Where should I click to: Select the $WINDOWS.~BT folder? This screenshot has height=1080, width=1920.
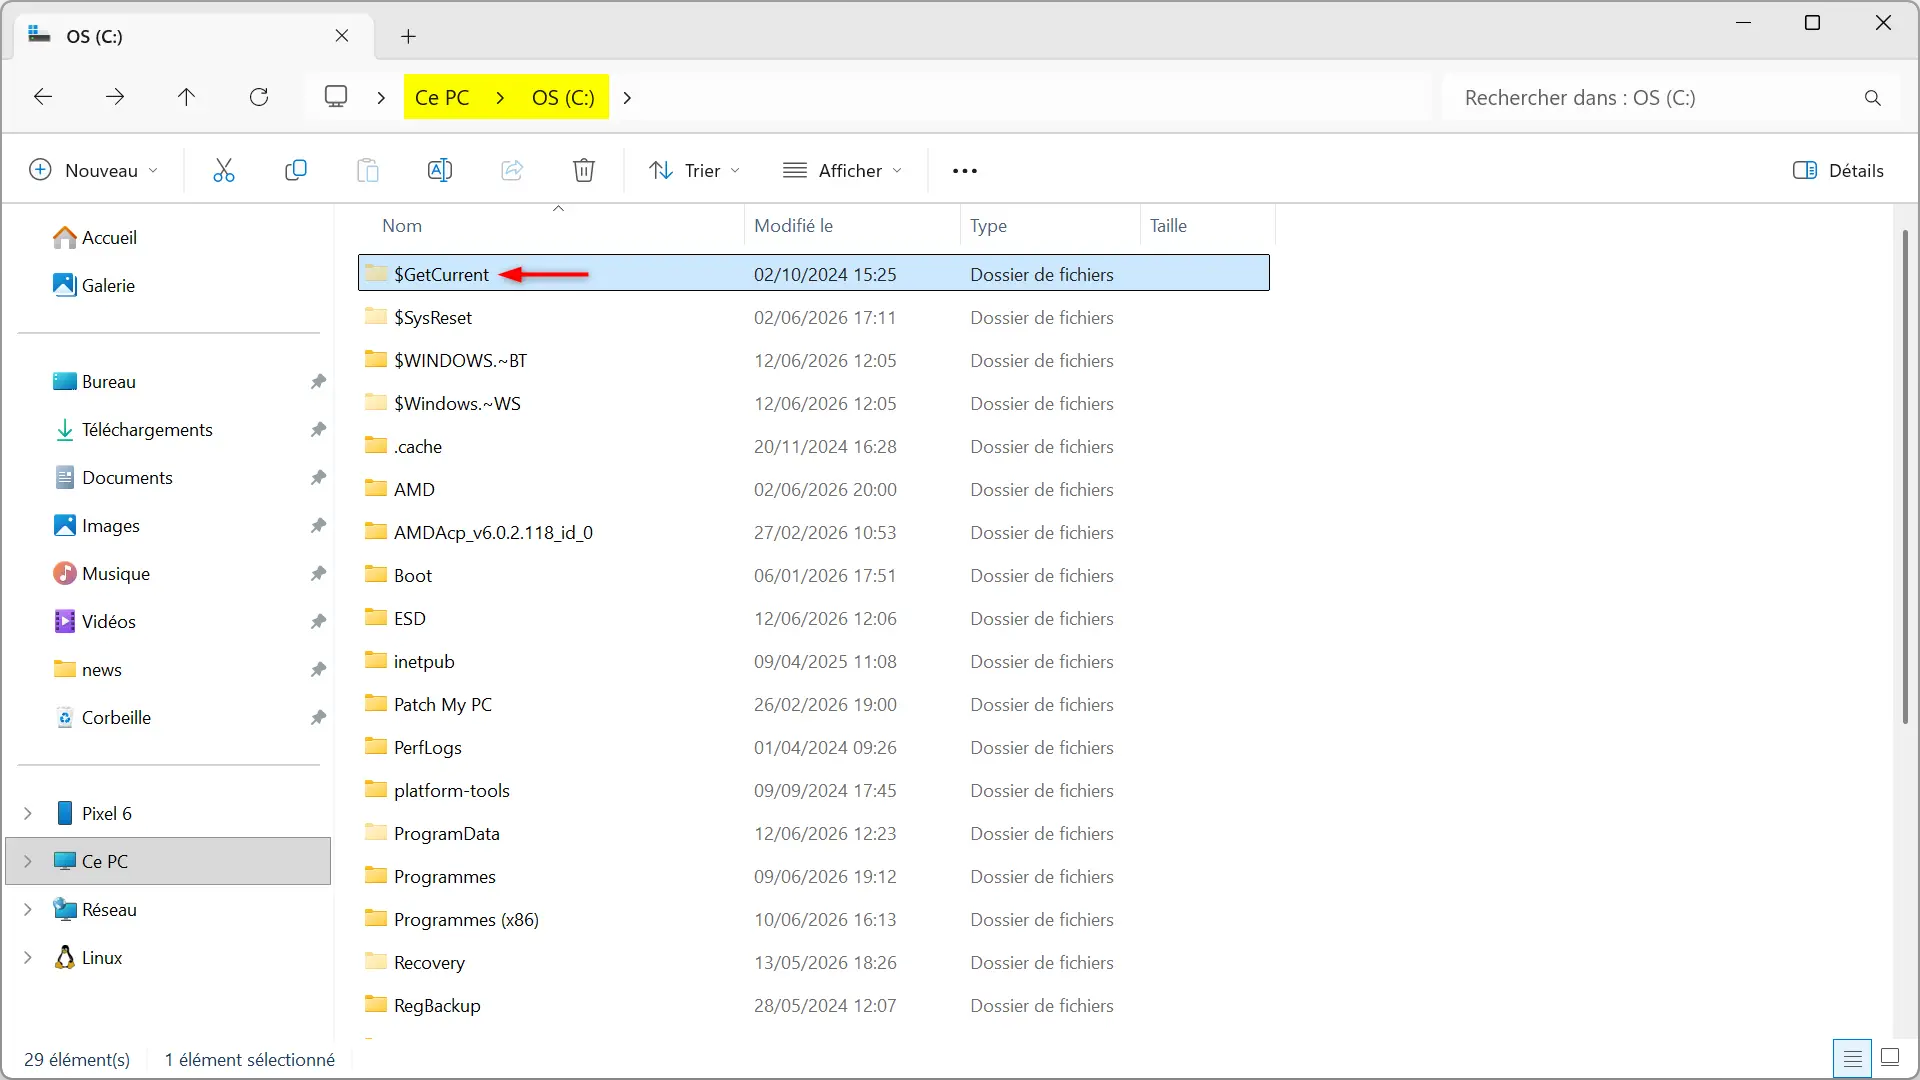(x=814, y=360)
